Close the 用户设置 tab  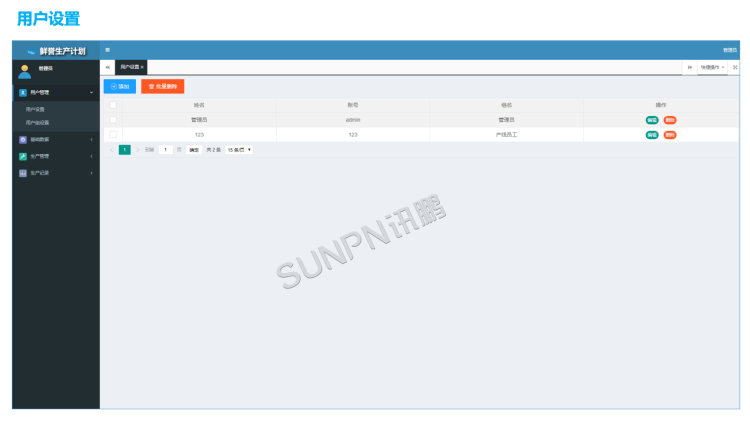143,67
